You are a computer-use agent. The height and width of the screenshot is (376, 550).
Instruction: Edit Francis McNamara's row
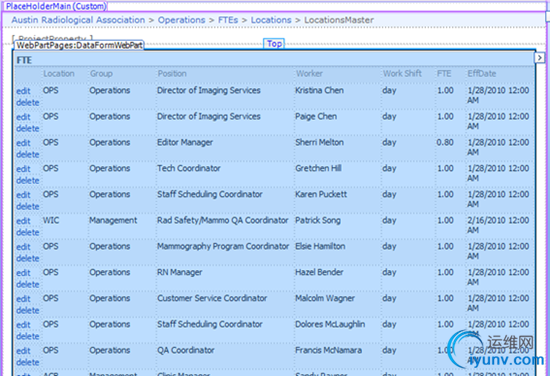coord(23,351)
